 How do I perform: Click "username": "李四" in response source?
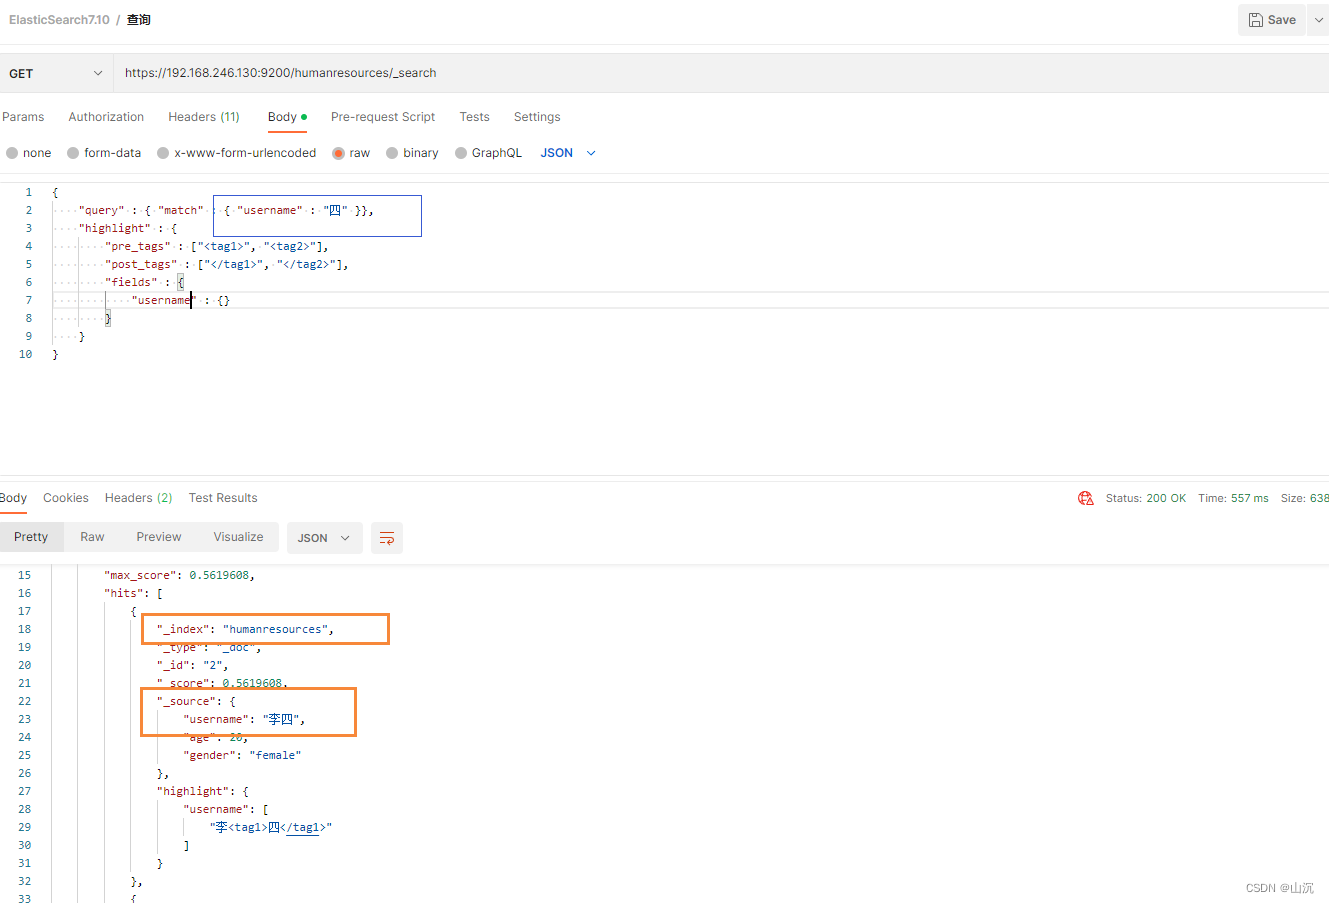[x=244, y=719]
